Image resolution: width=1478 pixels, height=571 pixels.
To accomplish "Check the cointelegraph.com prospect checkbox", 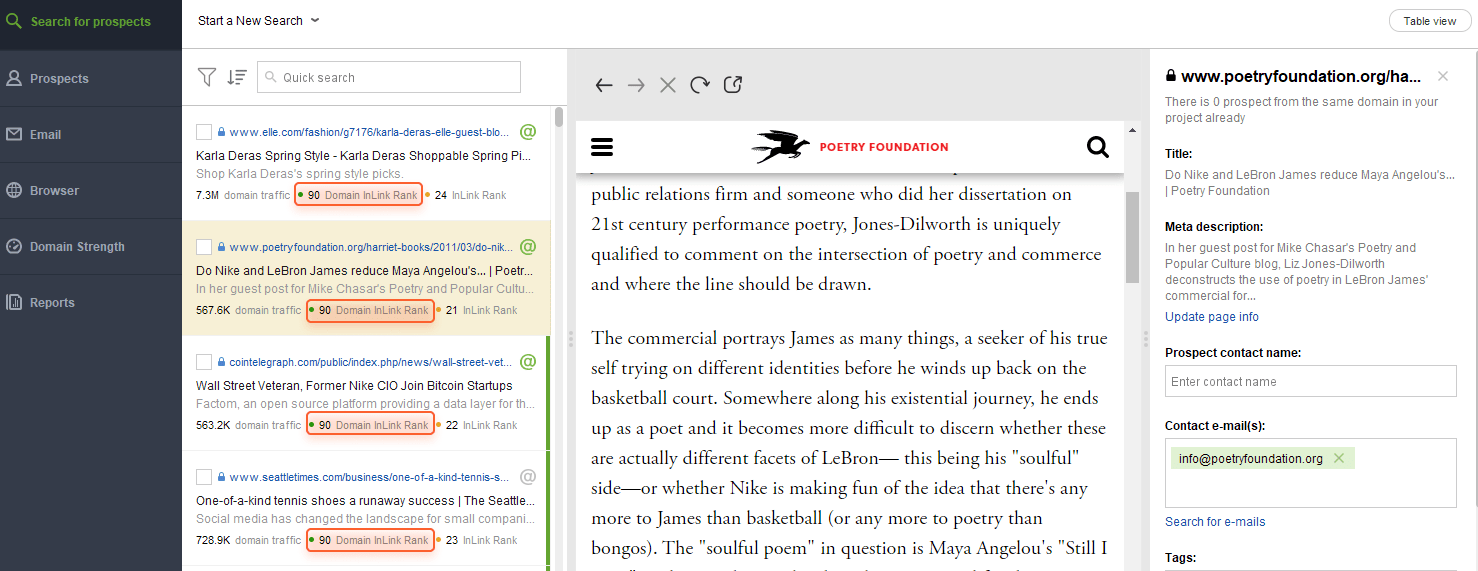I will point(204,361).
